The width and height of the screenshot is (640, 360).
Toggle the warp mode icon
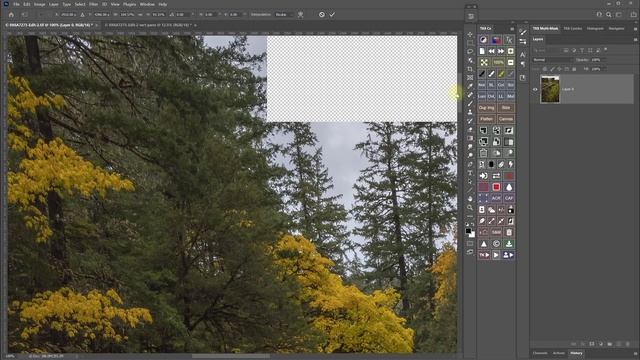[300, 15]
